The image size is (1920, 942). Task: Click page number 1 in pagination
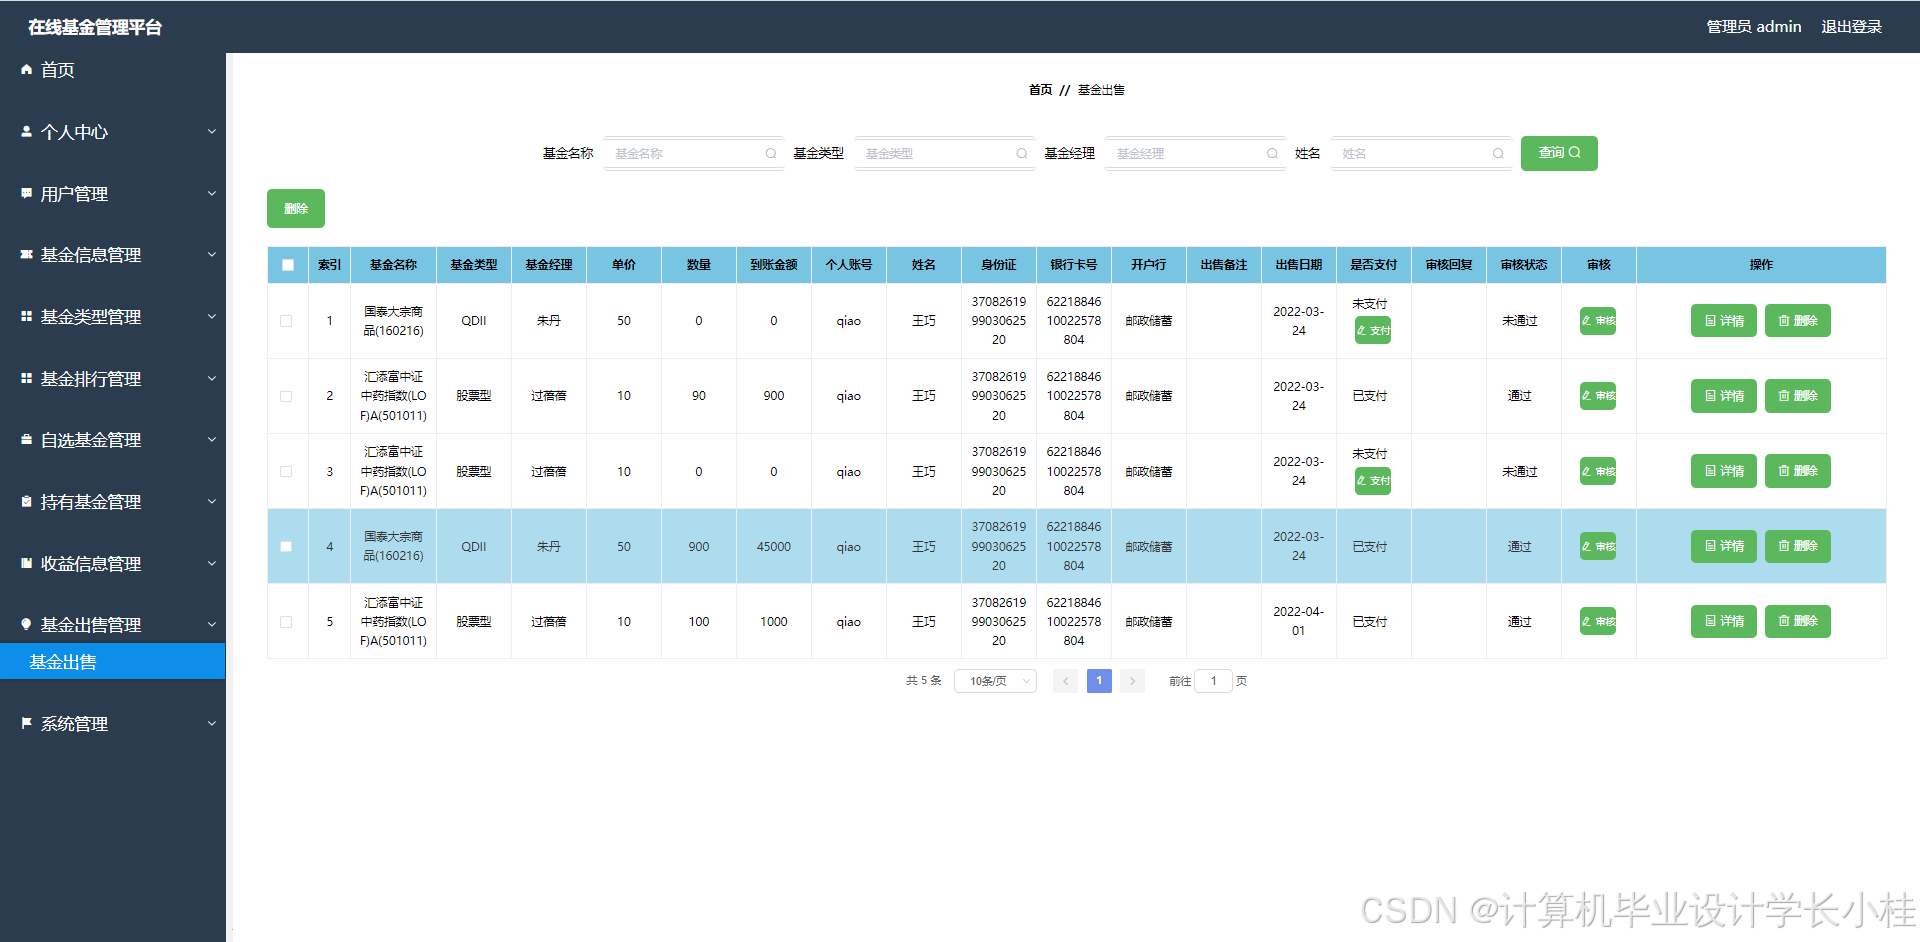1099,681
